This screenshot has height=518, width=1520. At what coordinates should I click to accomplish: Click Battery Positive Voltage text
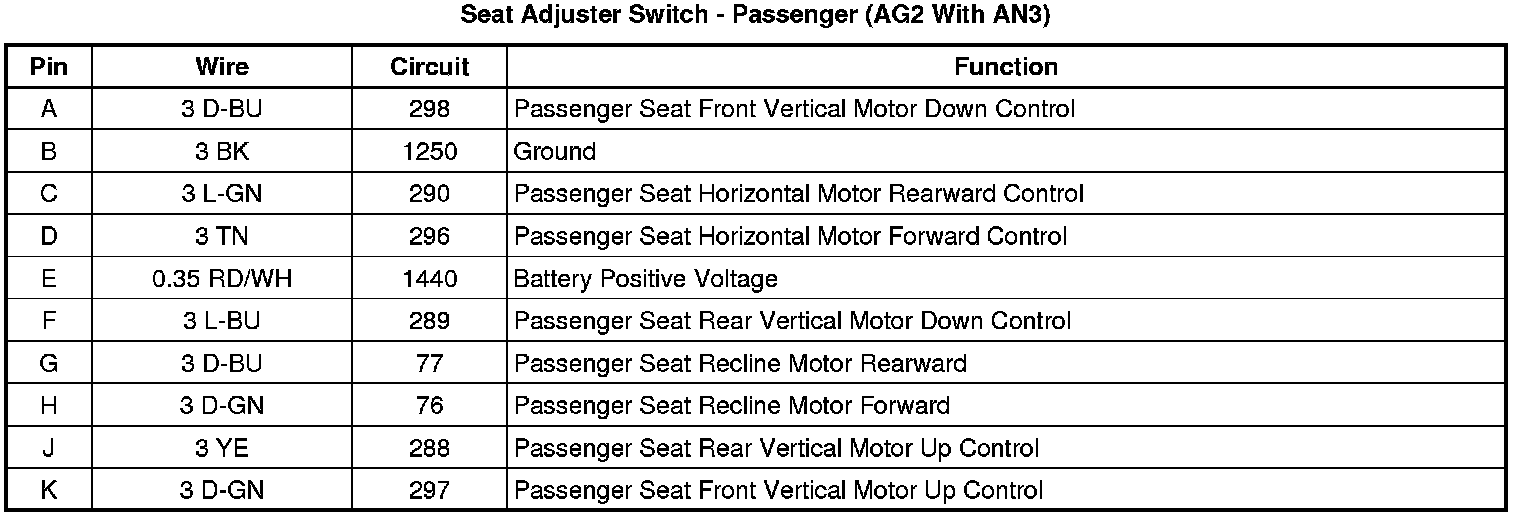point(645,279)
